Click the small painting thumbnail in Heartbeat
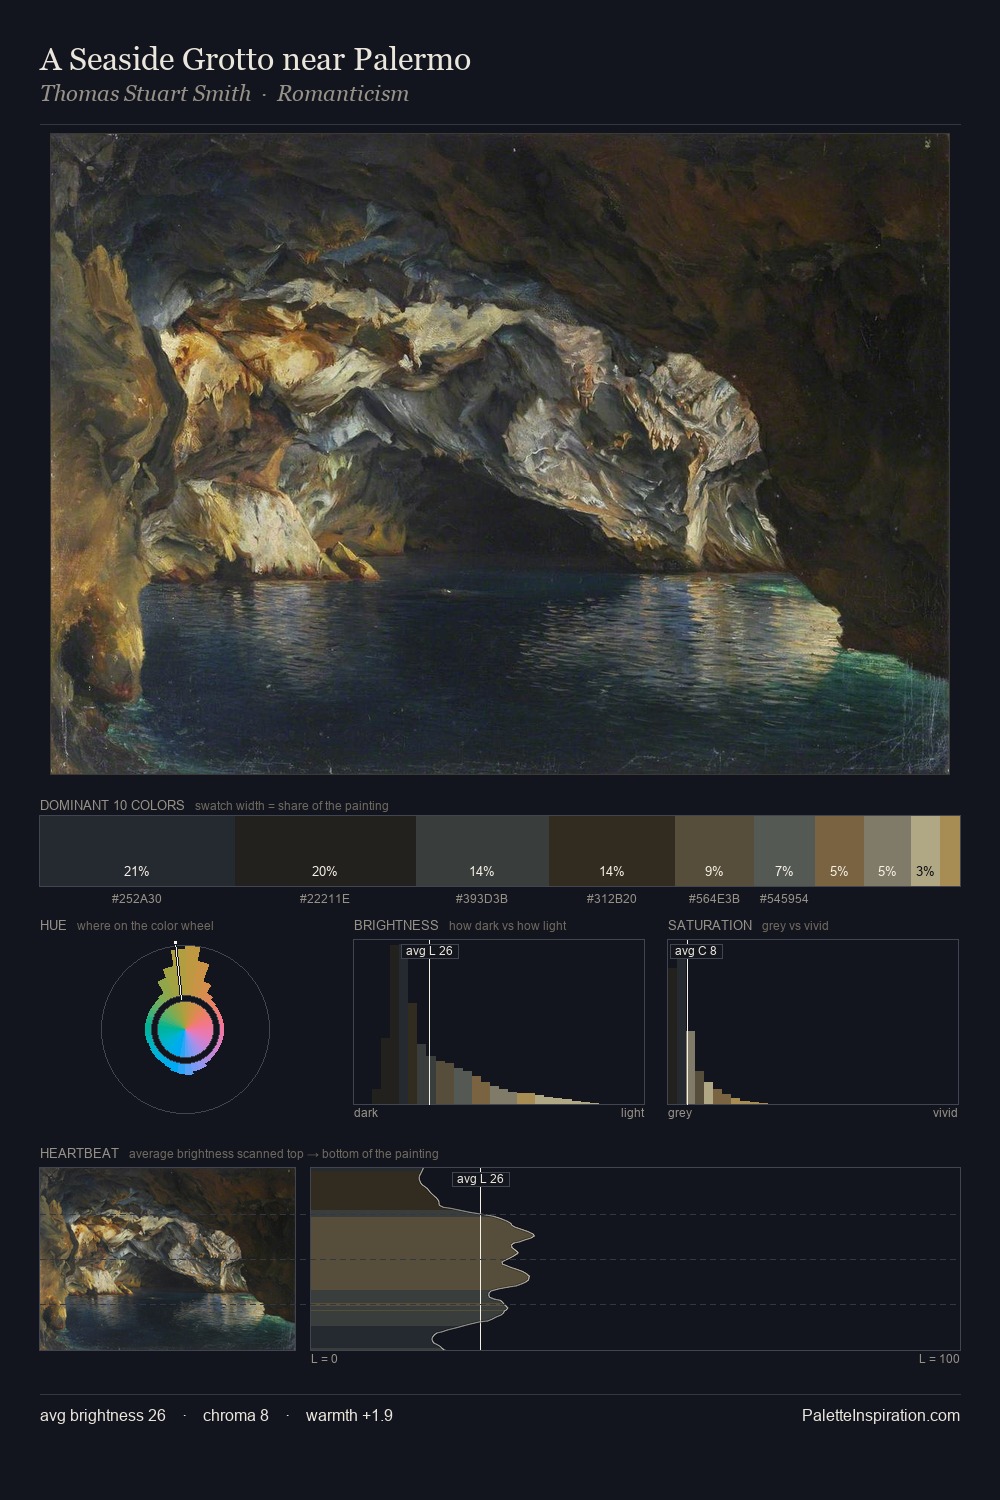Viewport: 1000px width, 1500px height. 168,1259
